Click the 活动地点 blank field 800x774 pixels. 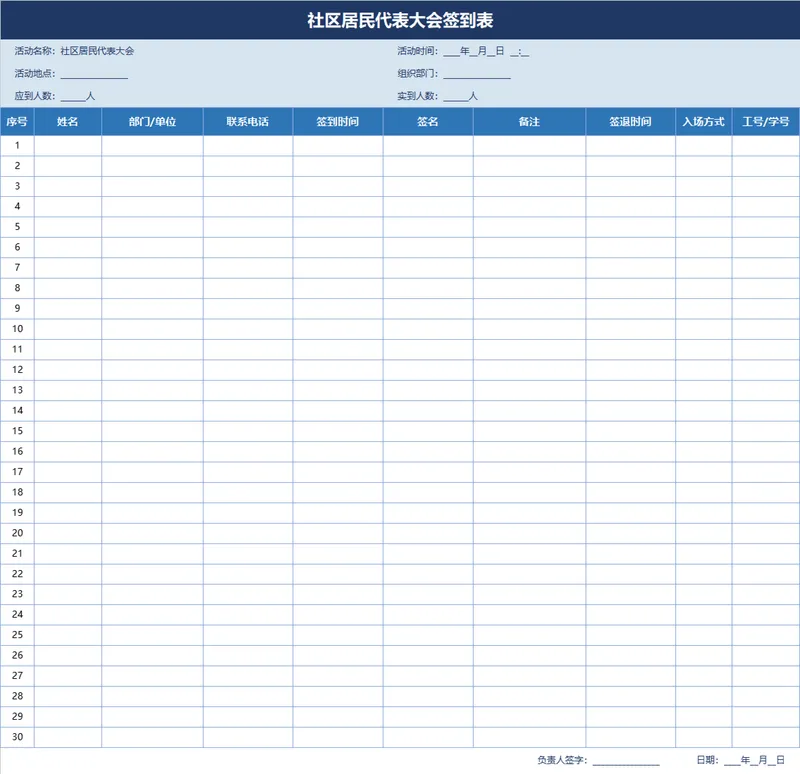coord(94,74)
